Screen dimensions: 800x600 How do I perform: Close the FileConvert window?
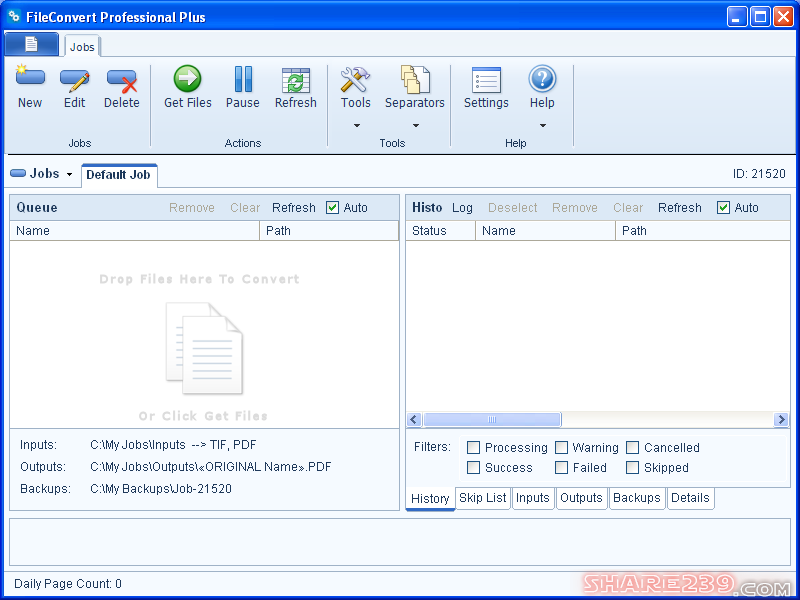point(783,17)
